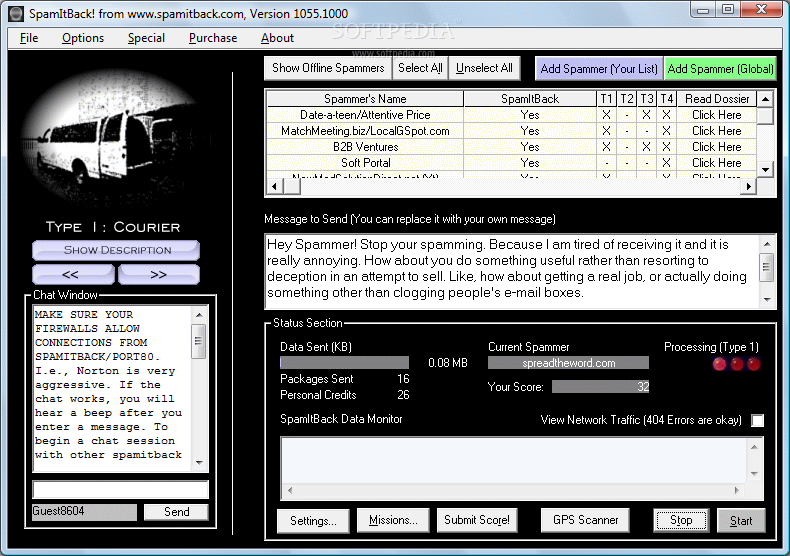
Task: Click the Stop button
Action: [x=681, y=520]
